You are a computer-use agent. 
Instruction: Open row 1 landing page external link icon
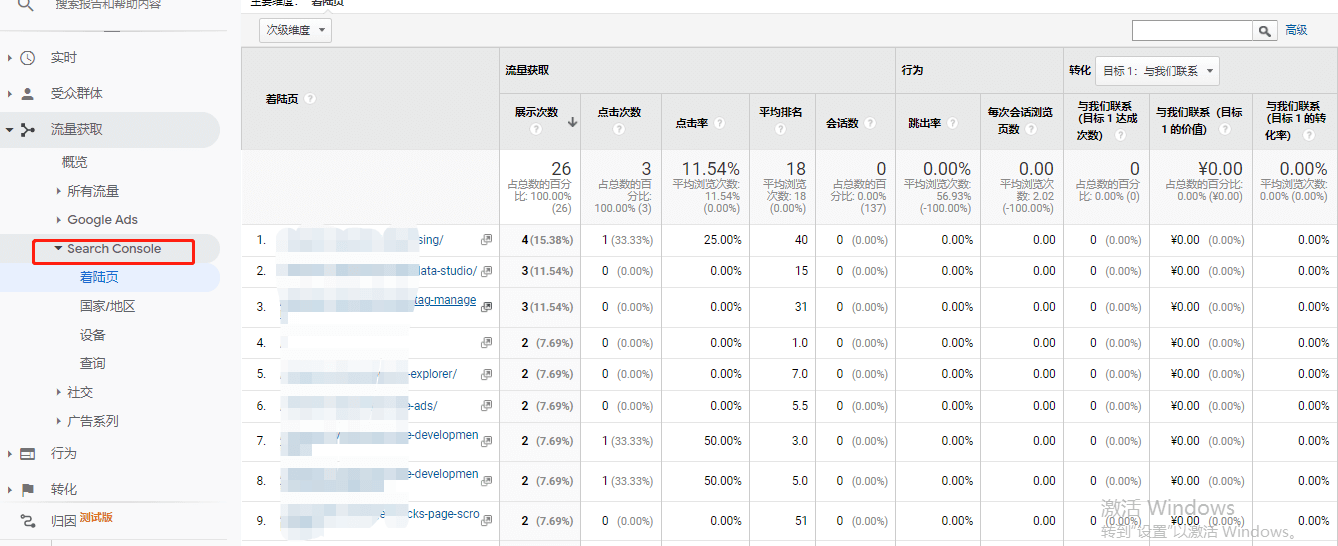point(486,240)
